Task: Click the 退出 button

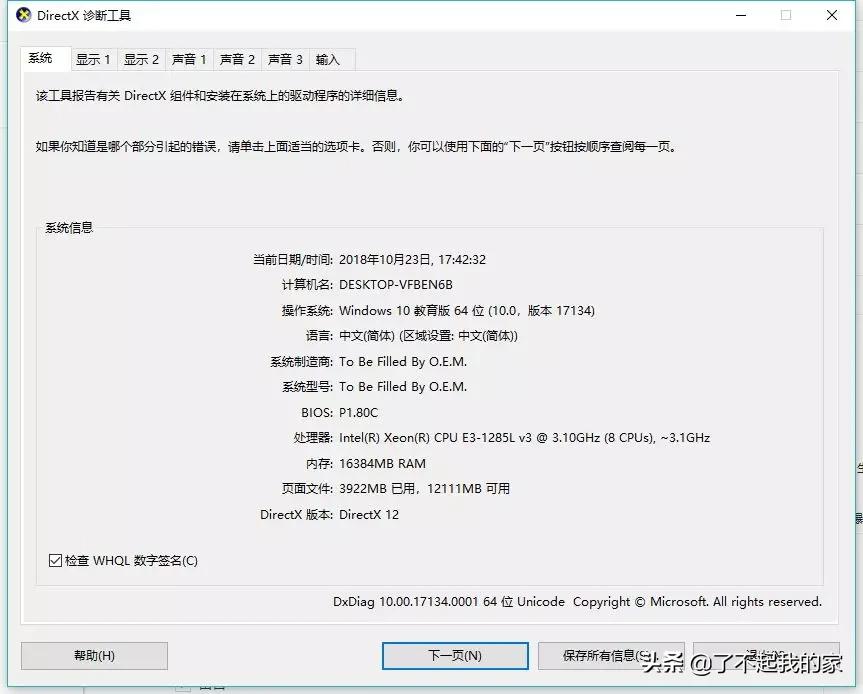Action: pyautogui.click(x=770, y=656)
